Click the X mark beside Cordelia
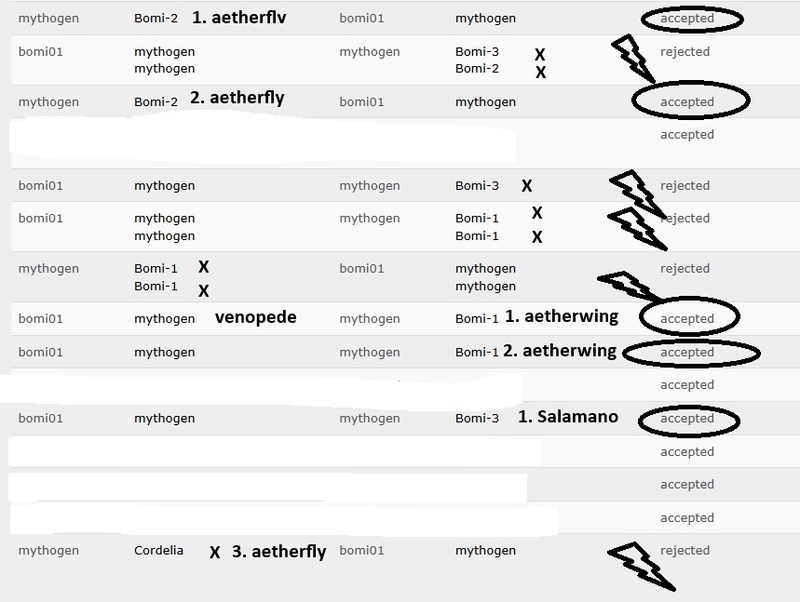The width and height of the screenshot is (800, 602). click(x=214, y=551)
